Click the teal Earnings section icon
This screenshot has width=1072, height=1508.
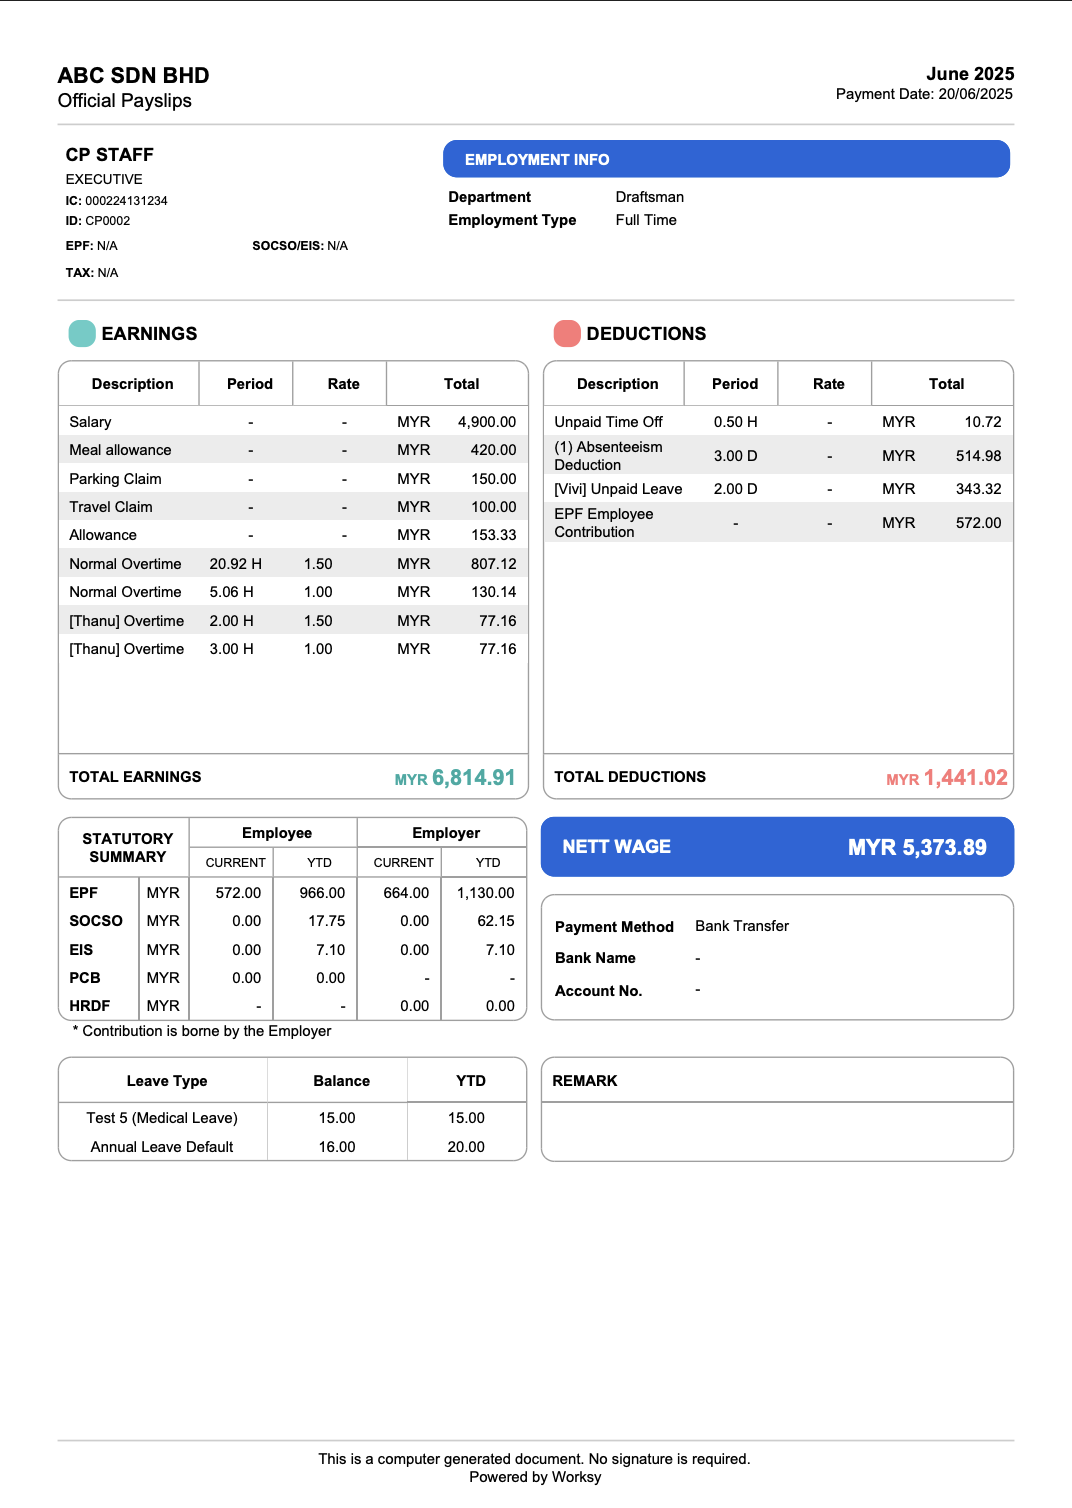pyautogui.click(x=82, y=333)
